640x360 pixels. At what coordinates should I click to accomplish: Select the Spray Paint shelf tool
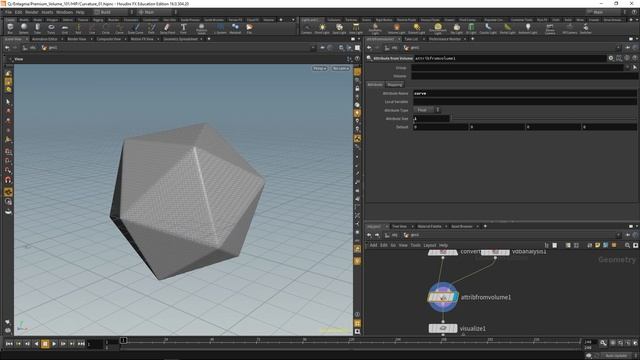(x=167, y=29)
